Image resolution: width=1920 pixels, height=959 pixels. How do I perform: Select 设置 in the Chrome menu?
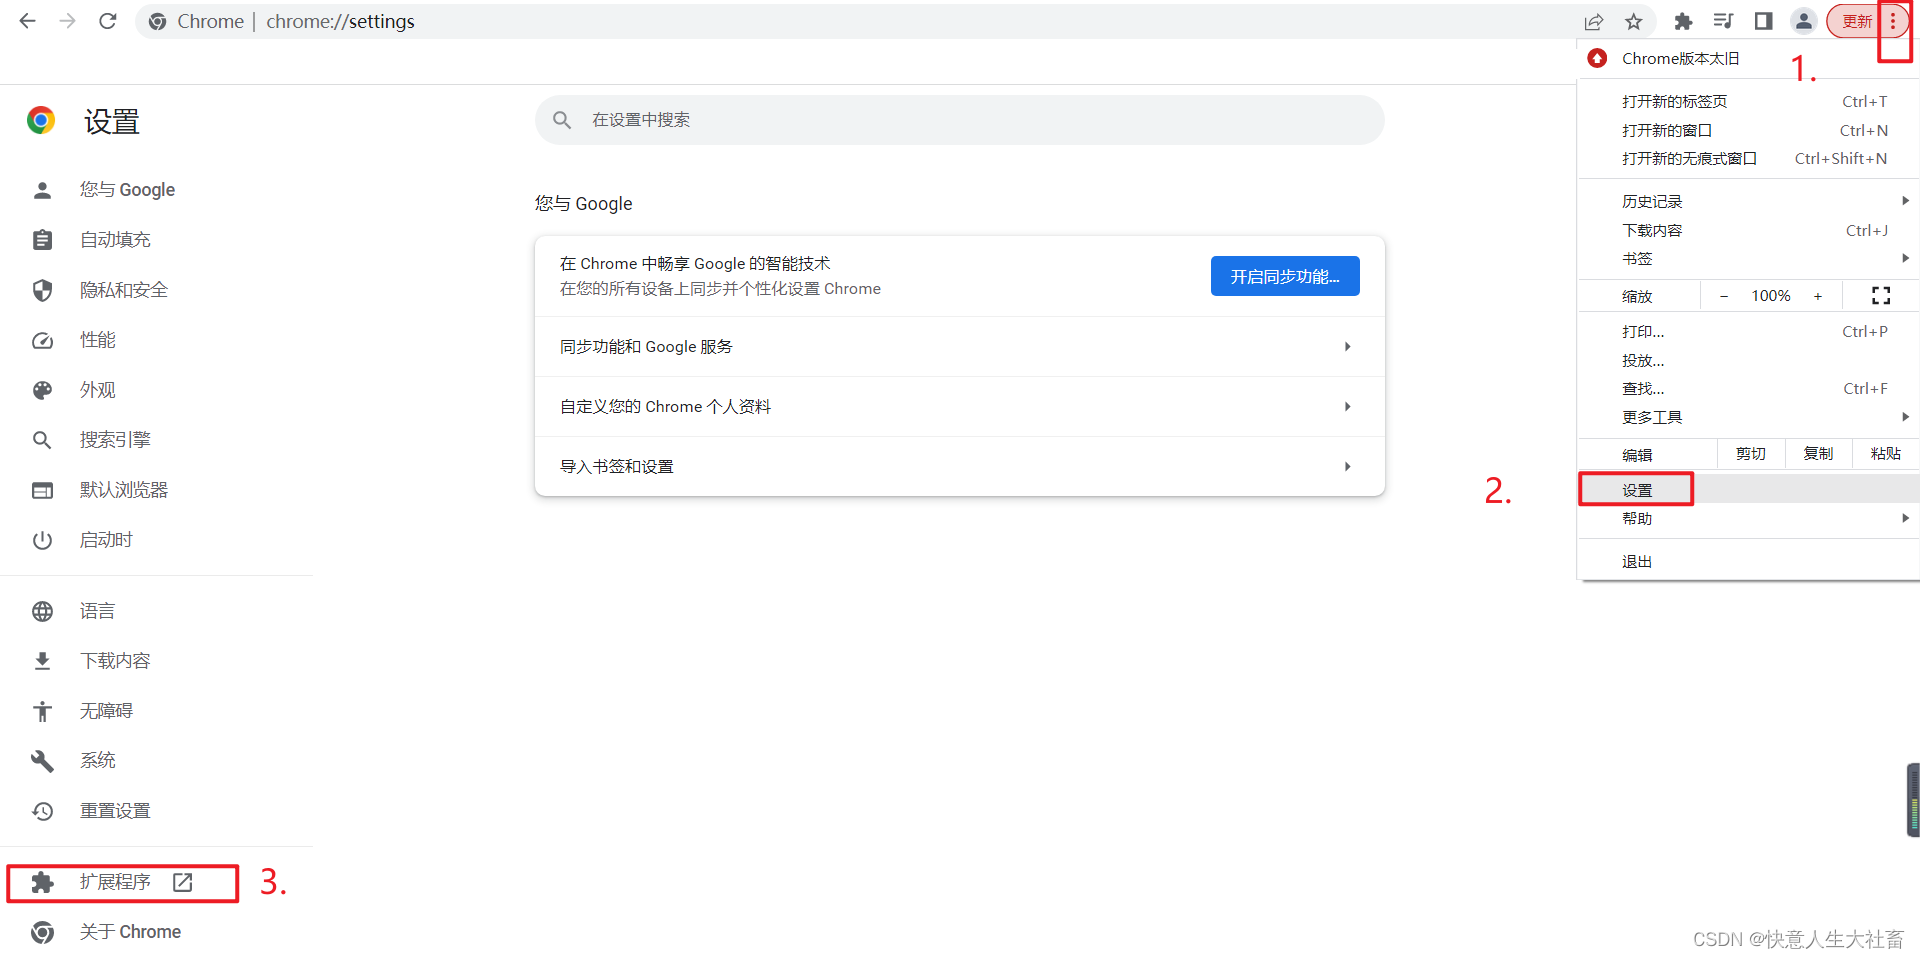click(x=1748, y=490)
